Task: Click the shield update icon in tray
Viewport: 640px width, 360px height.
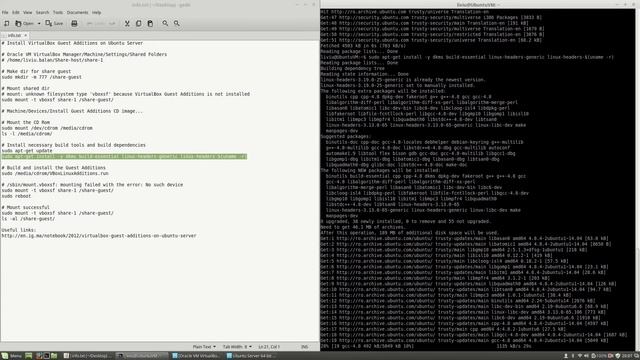Action: (618, 356)
